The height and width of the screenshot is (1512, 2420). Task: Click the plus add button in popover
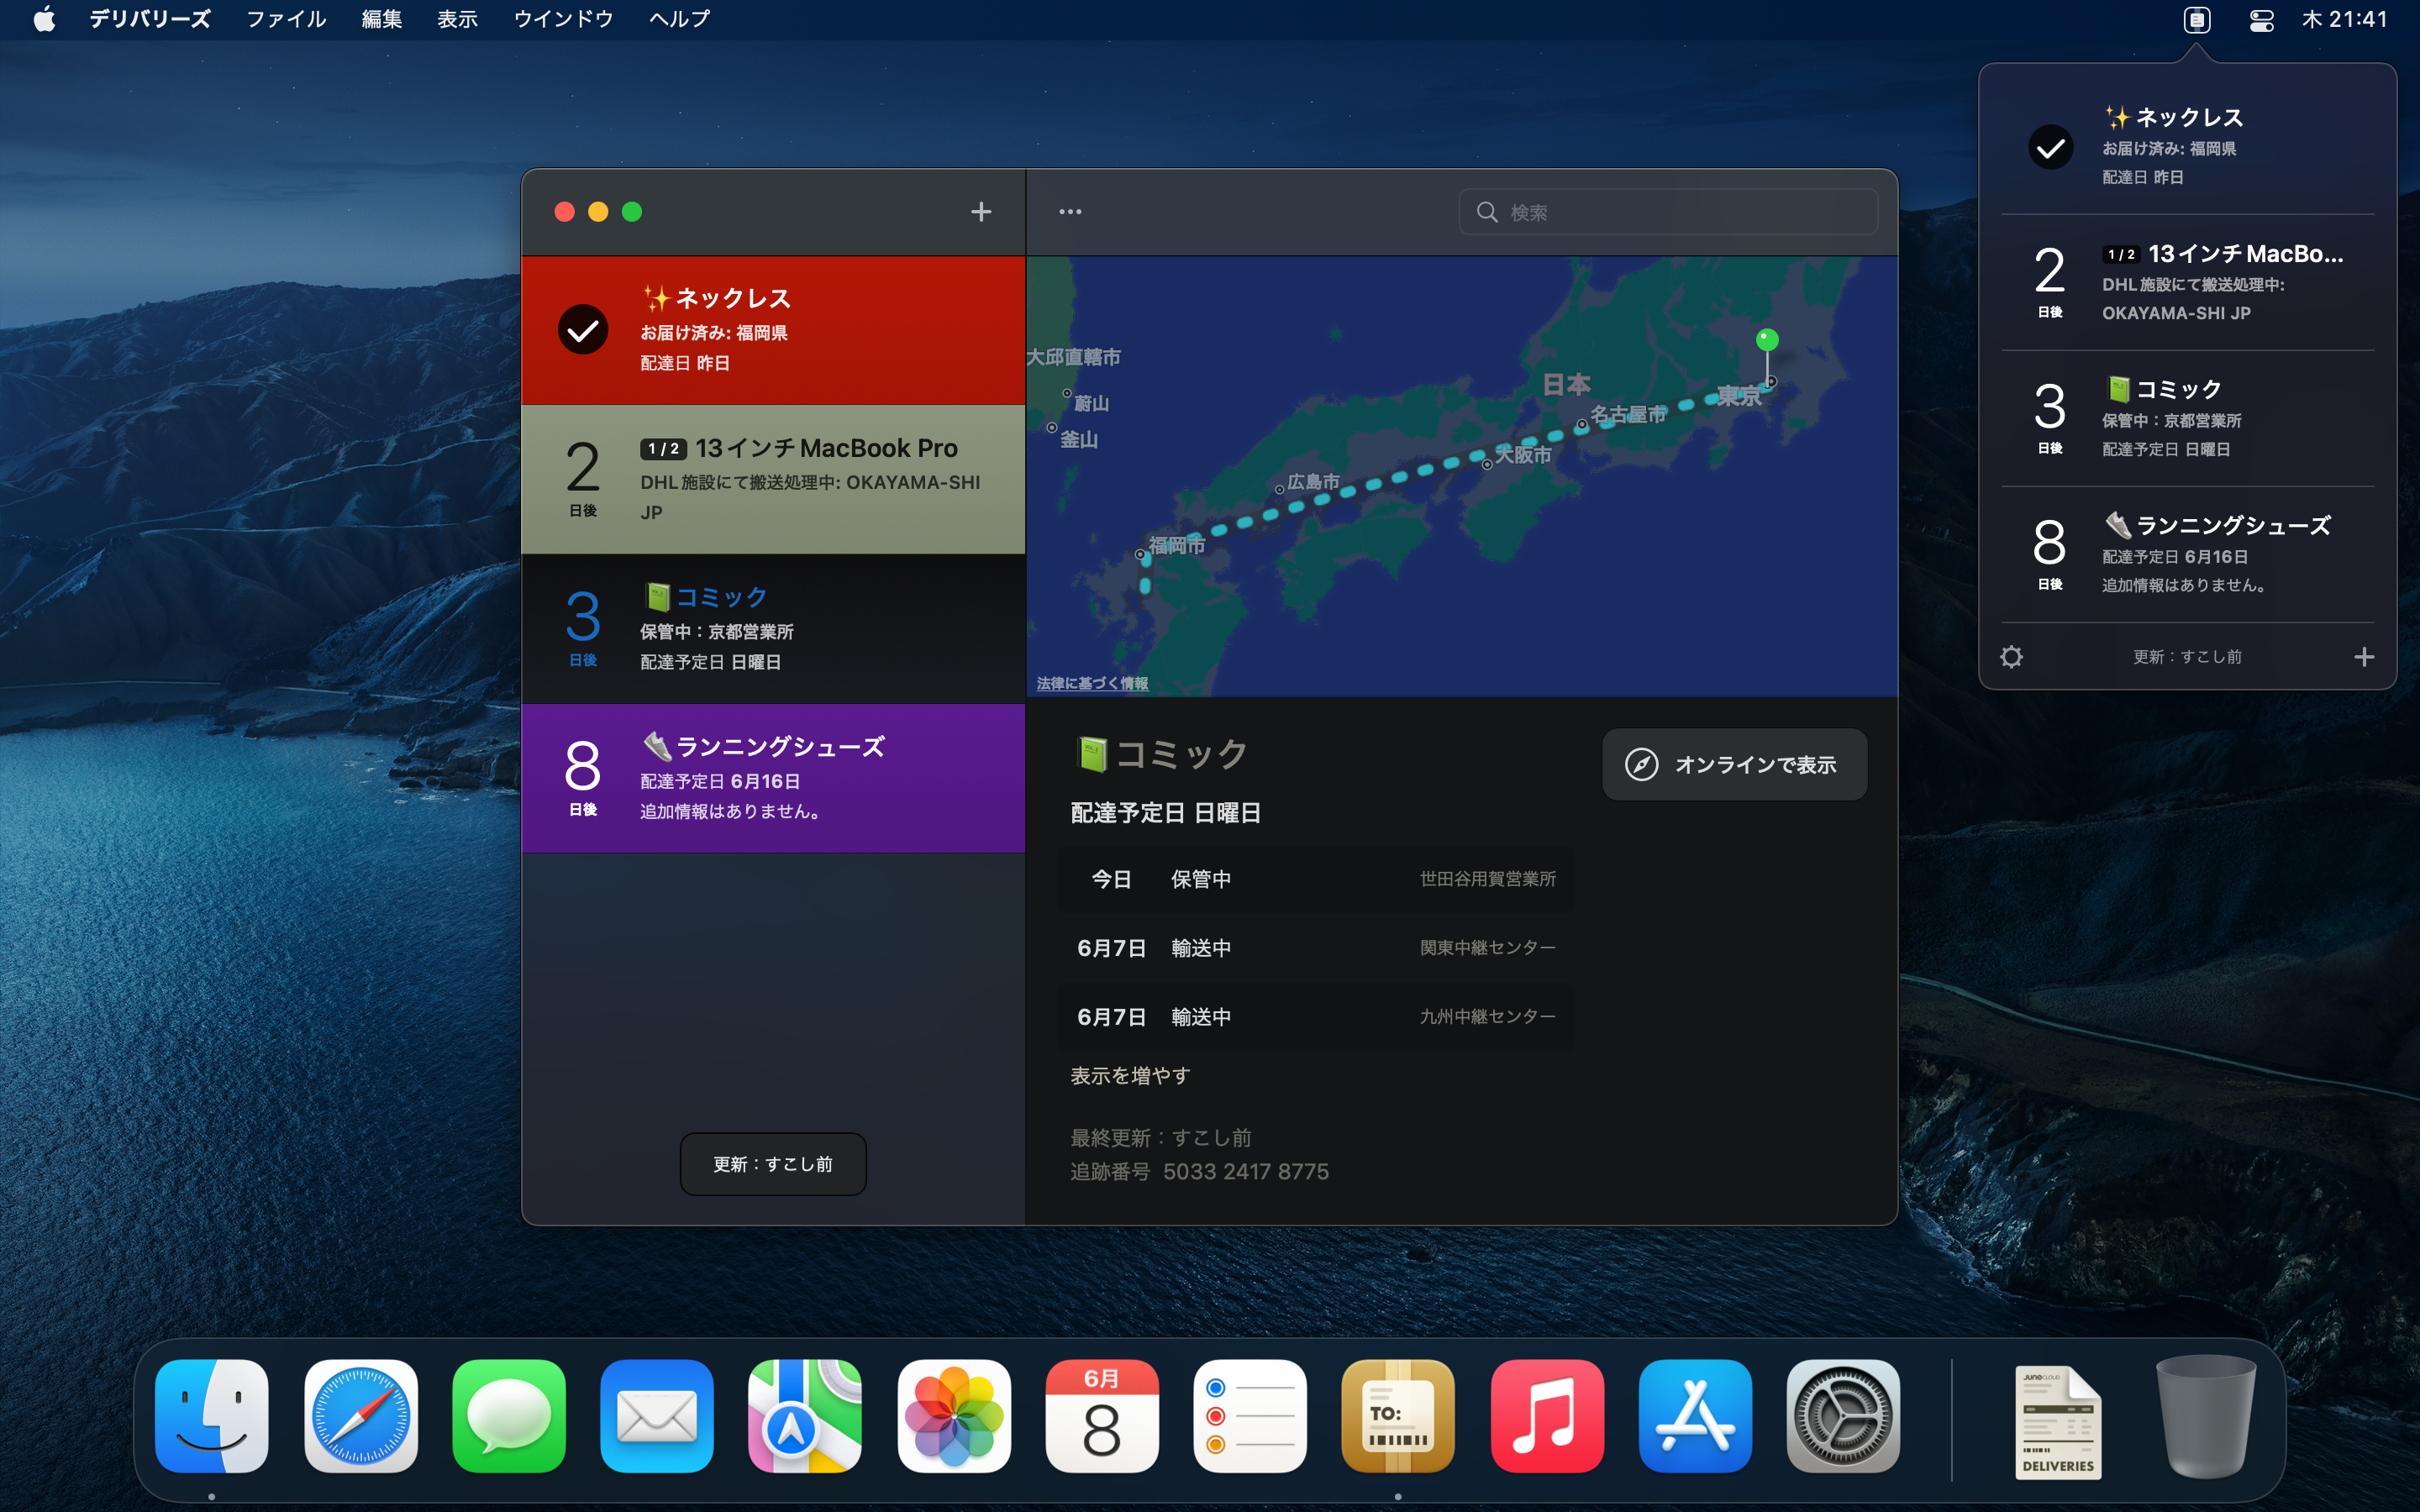[x=2364, y=657]
